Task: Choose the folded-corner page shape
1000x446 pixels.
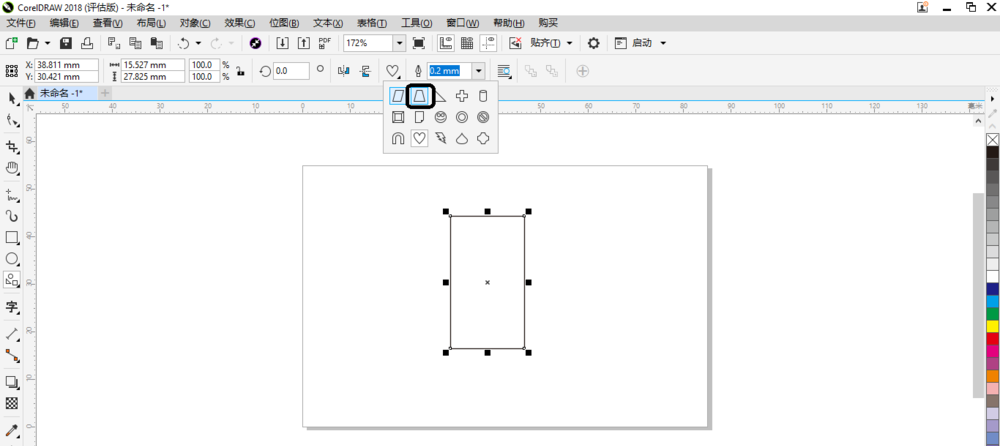Action: click(x=419, y=117)
